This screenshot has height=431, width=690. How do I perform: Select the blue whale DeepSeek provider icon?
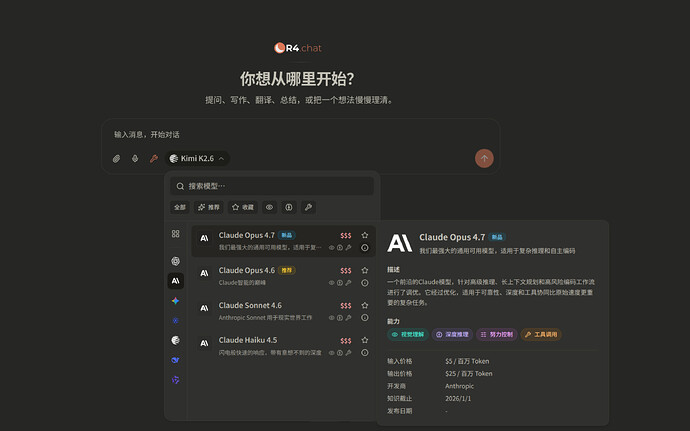click(x=176, y=360)
